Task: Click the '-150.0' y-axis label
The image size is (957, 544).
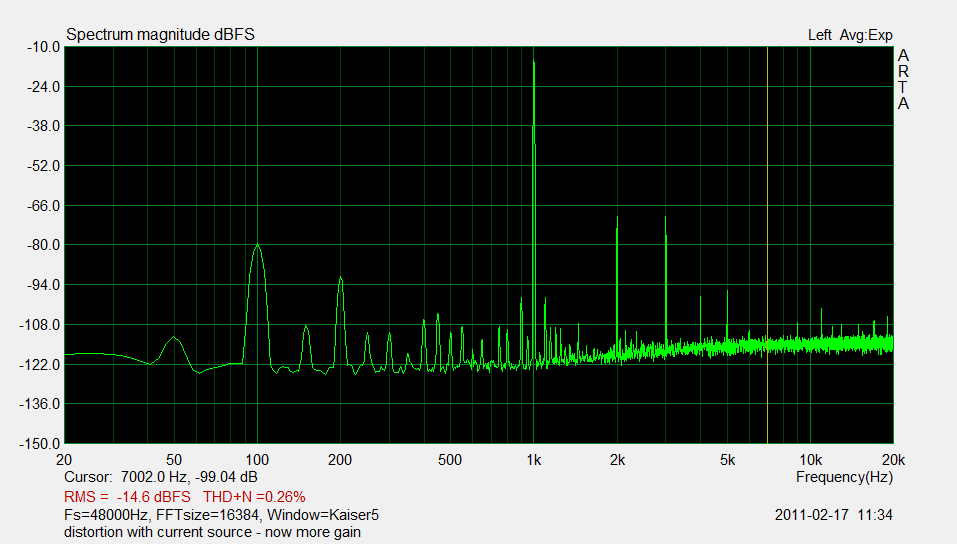Action: click(42, 444)
